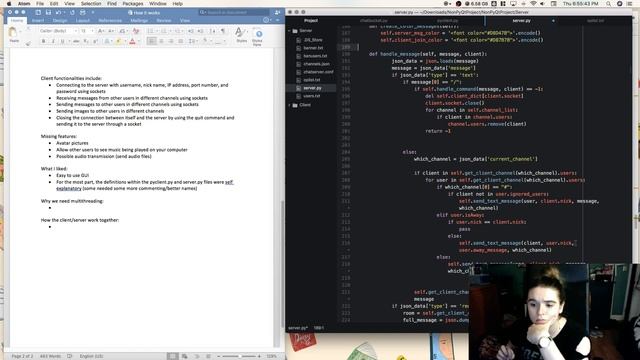The height and width of the screenshot is (360, 640).
Task: Increase paragraph indent
Action: (200, 31)
